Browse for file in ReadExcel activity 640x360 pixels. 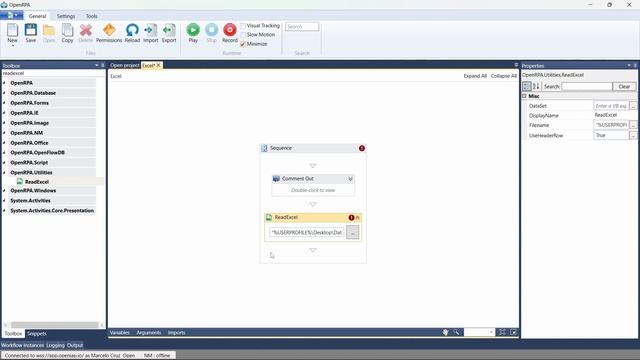click(353, 232)
